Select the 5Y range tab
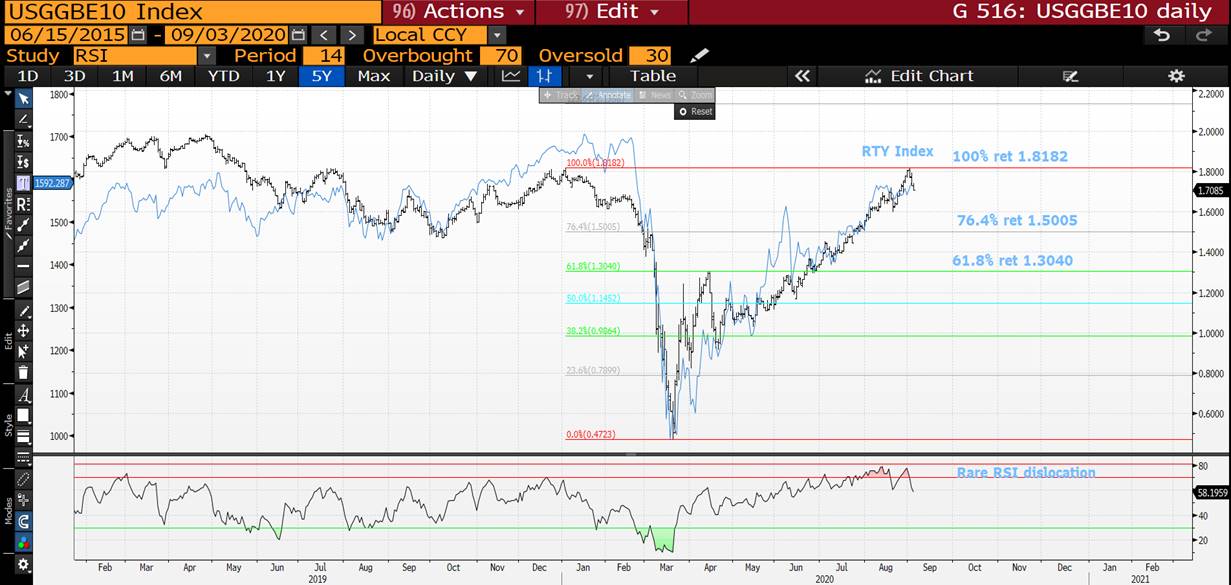Image resolution: width=1231 pixels, height=585 pixels. (321, 76)
